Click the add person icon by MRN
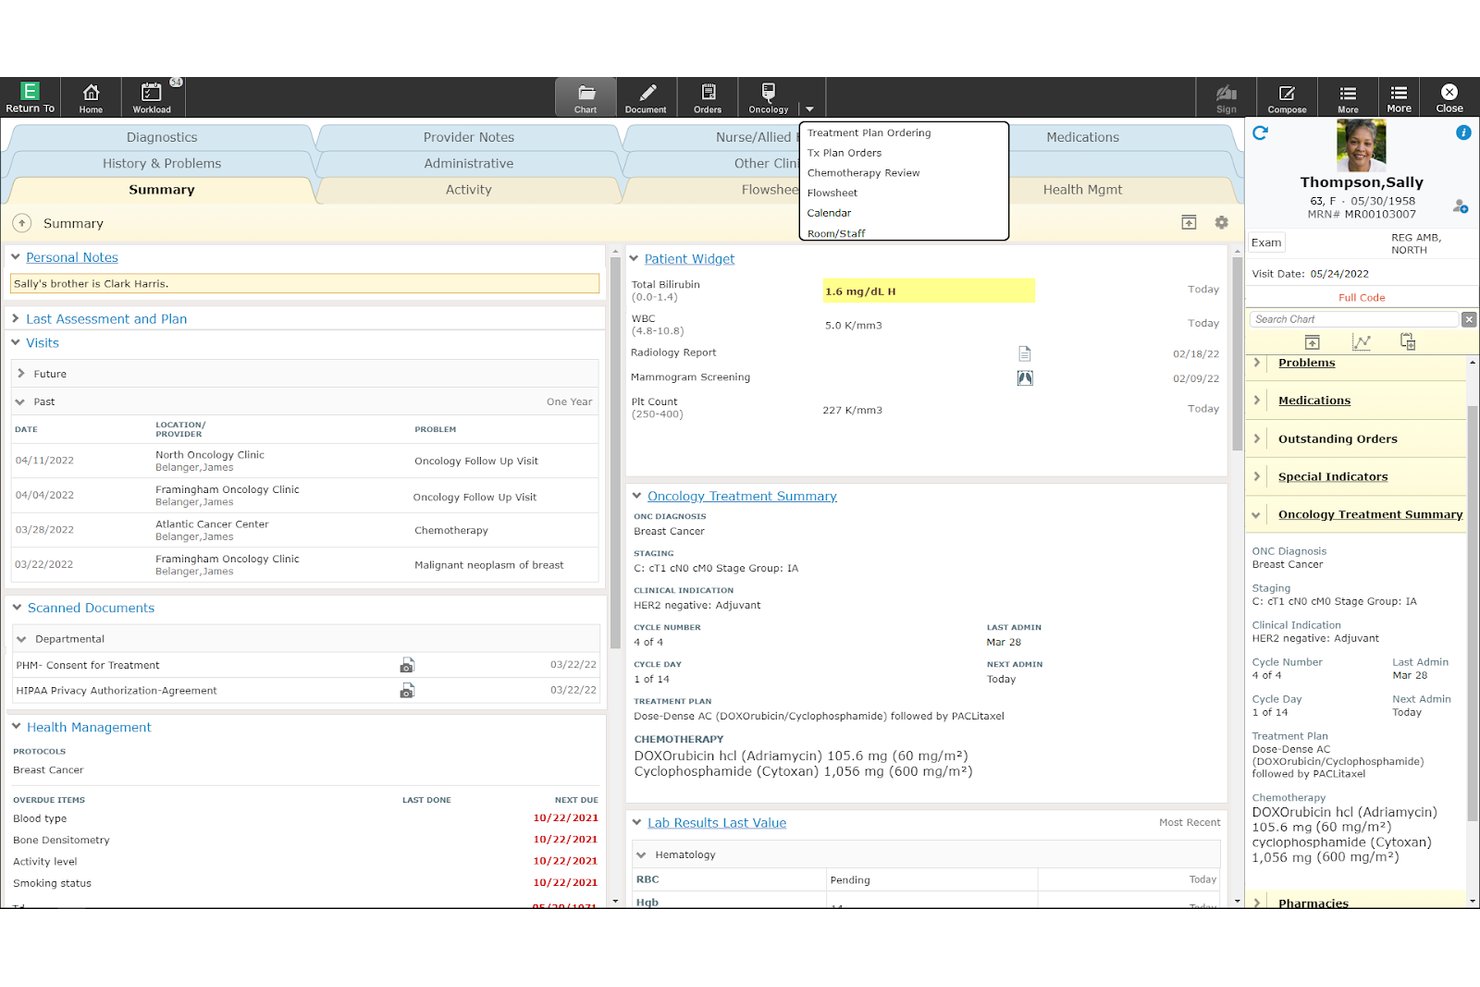This screenshot has width=1480, height=987. coord(1460,206)
